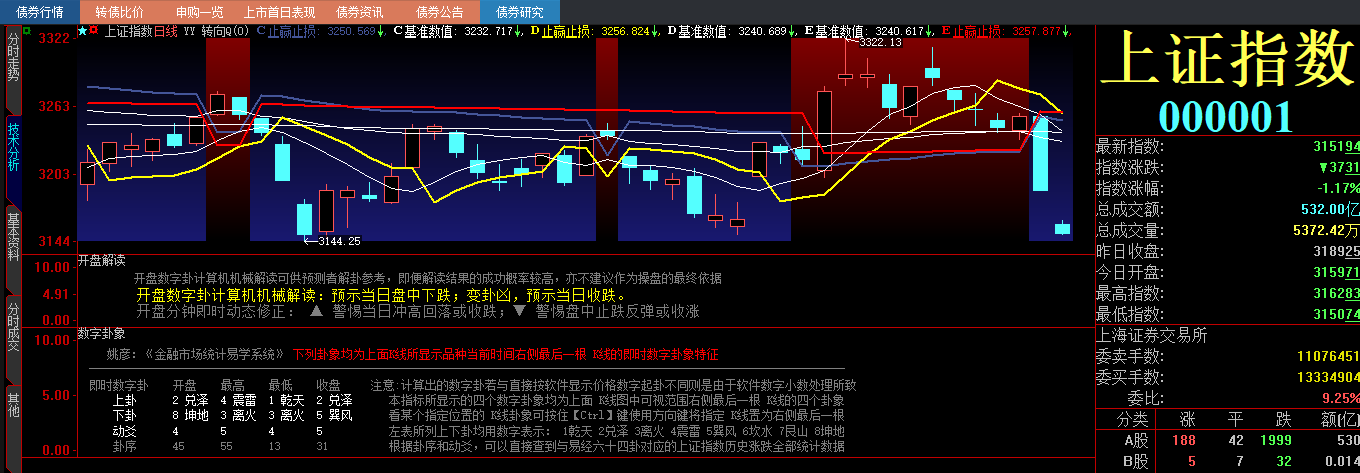Click the 数字卦象 panel title
The height and width of the screenshot is (473, 1360).
tap(101, 333)
